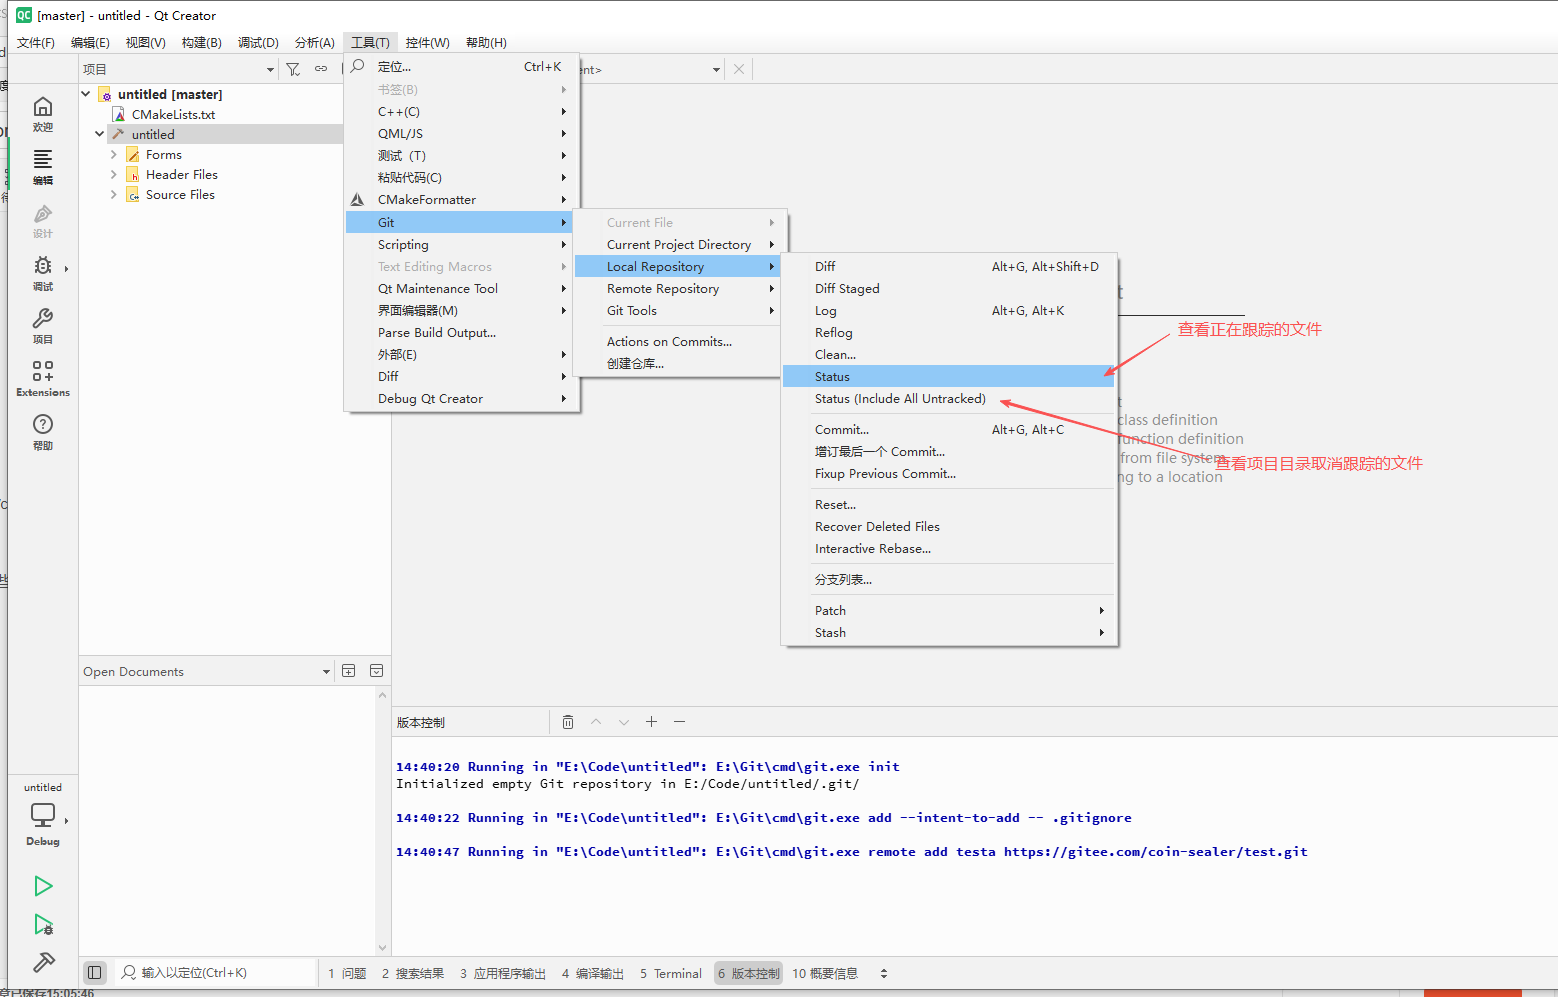Switch to the 1 问题 output tab
The image size is (1558, 997).
347,973
